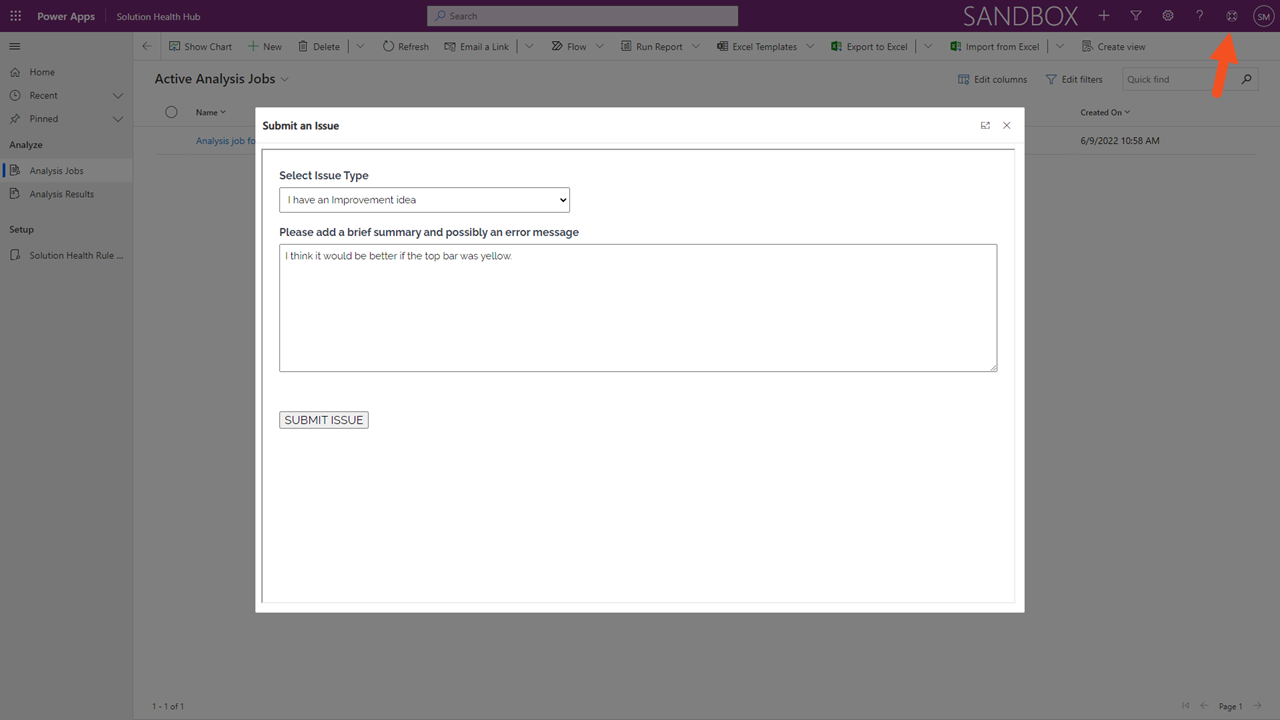Click Edit columns button
Image resolution: width=1280 pixels, height=720 pixels.
coord(992,79)
